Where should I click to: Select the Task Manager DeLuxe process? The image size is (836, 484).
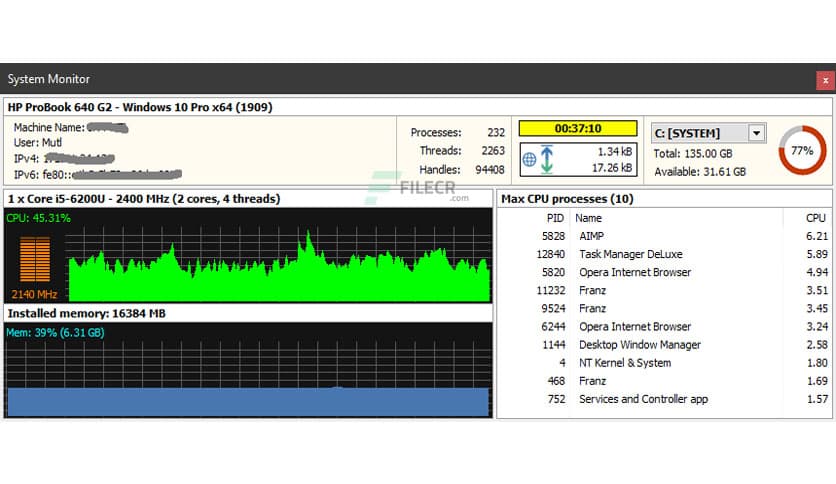coord(664,254)
